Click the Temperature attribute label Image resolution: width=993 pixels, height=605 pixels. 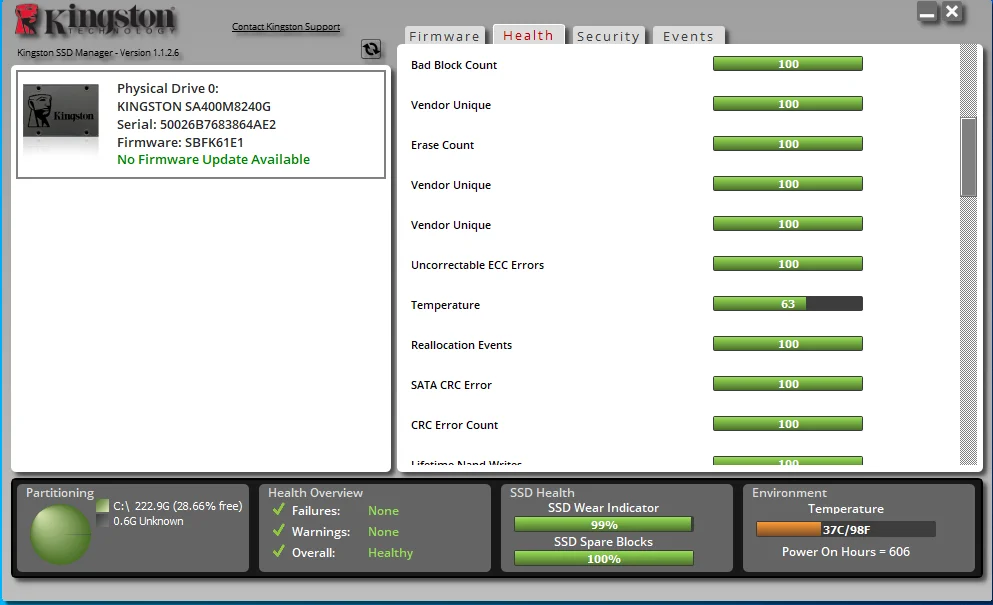coord(445,305)
